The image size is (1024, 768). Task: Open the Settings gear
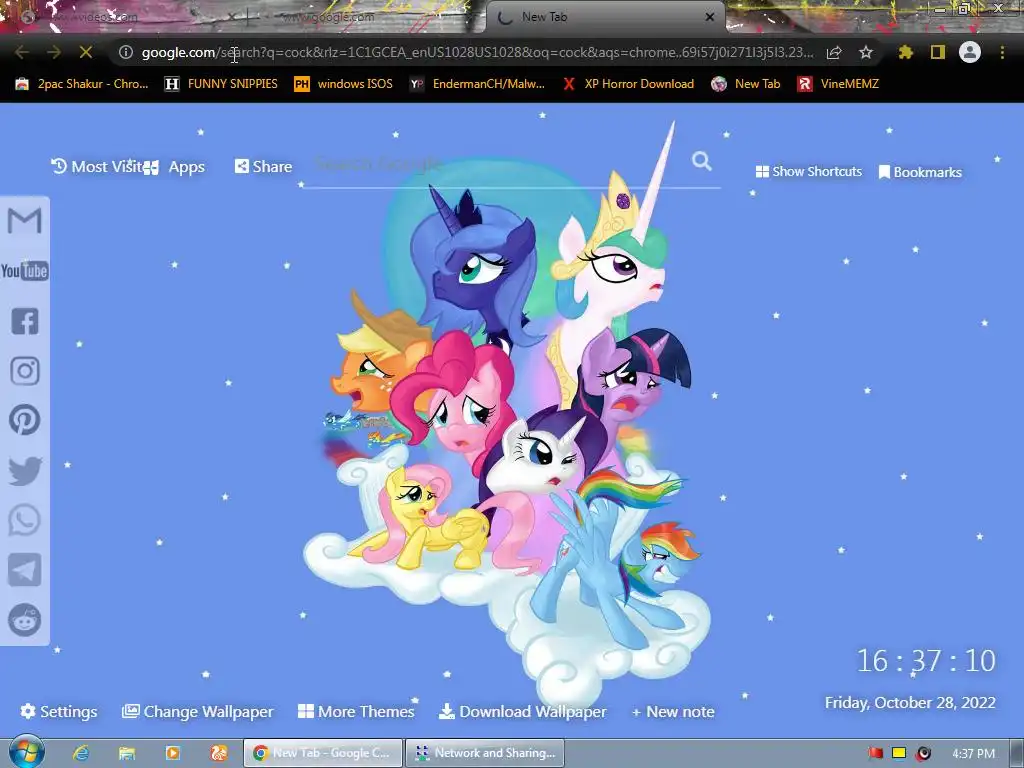59,711
